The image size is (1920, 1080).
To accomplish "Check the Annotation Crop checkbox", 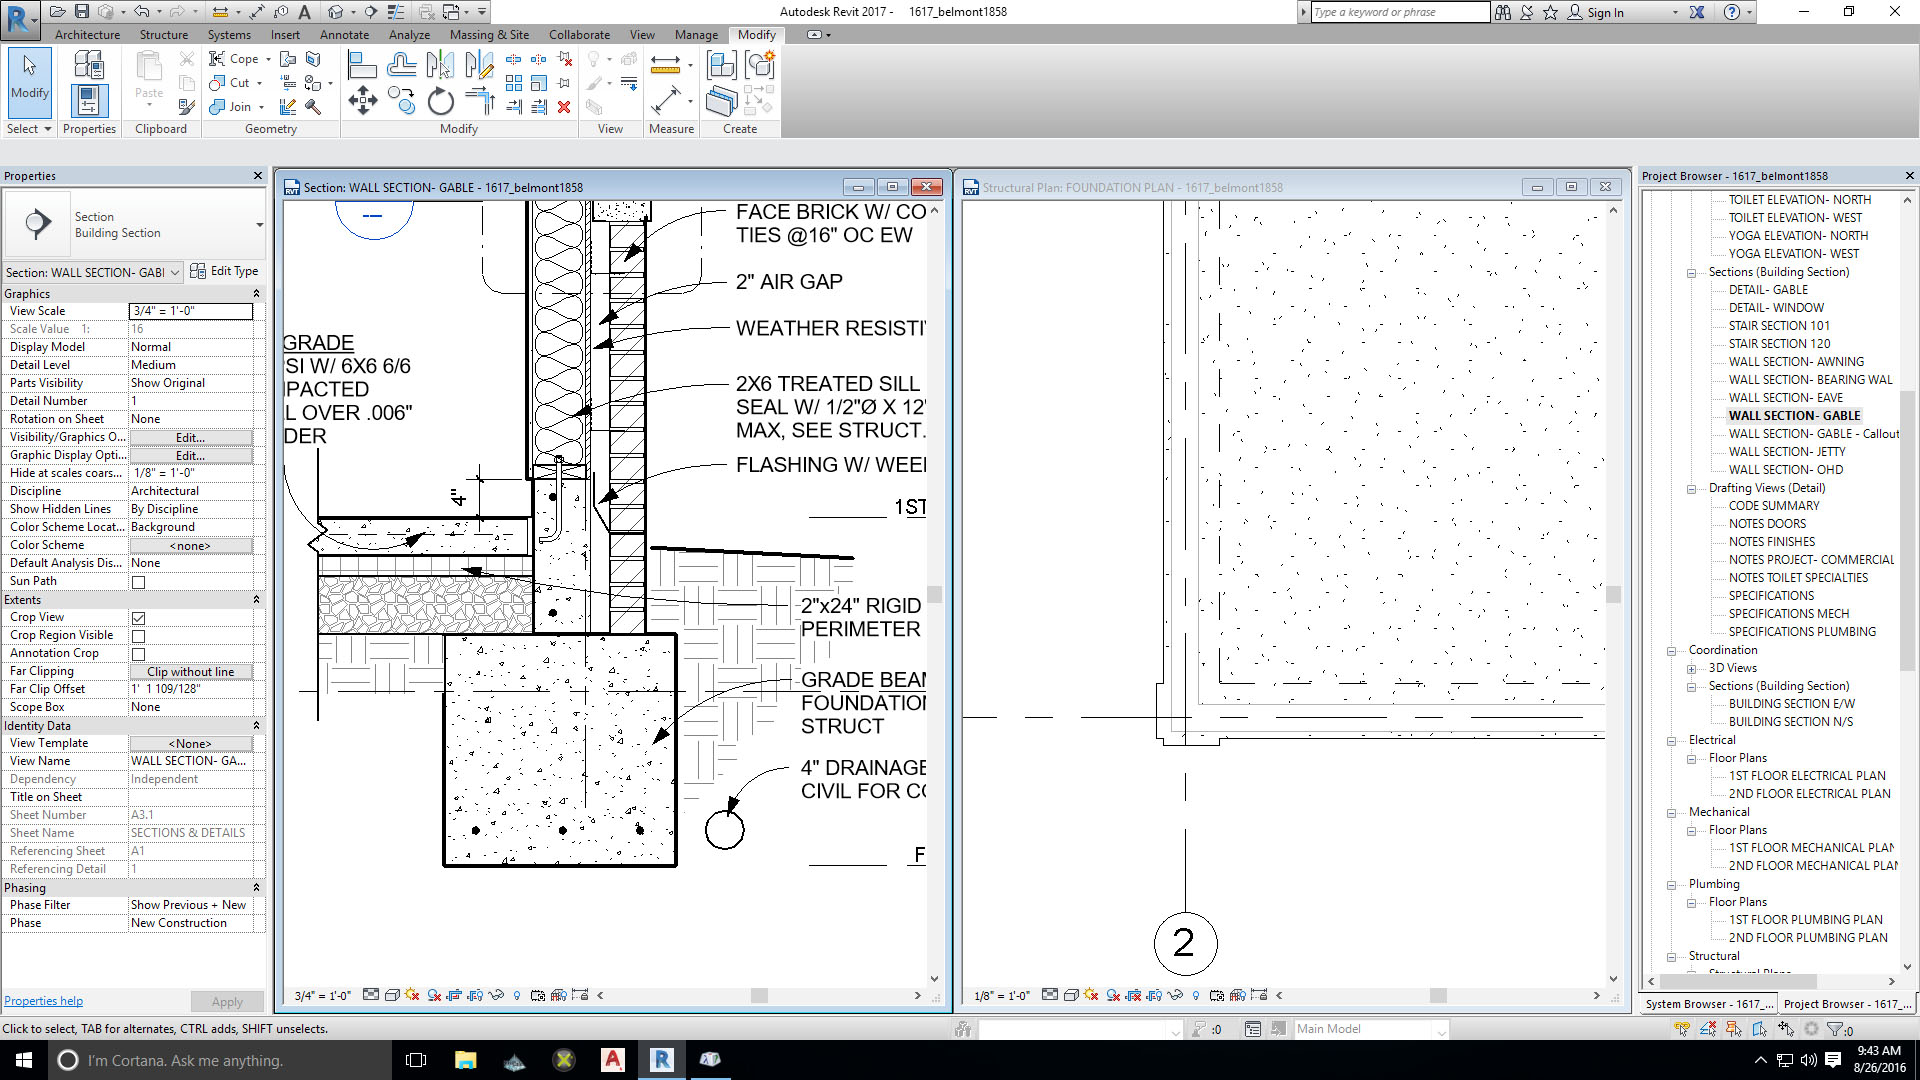I will pos(139,654).
